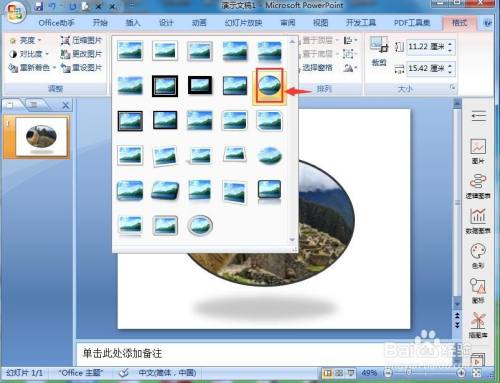
Task: Decrease picture width with 15.42 down arrow
Action: [x=450, y=71]
